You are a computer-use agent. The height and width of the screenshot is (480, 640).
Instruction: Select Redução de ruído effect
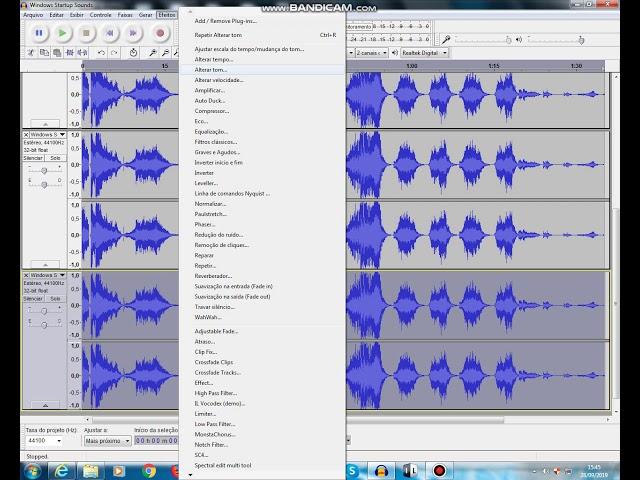pyautogui.click(x=262, y=235)
